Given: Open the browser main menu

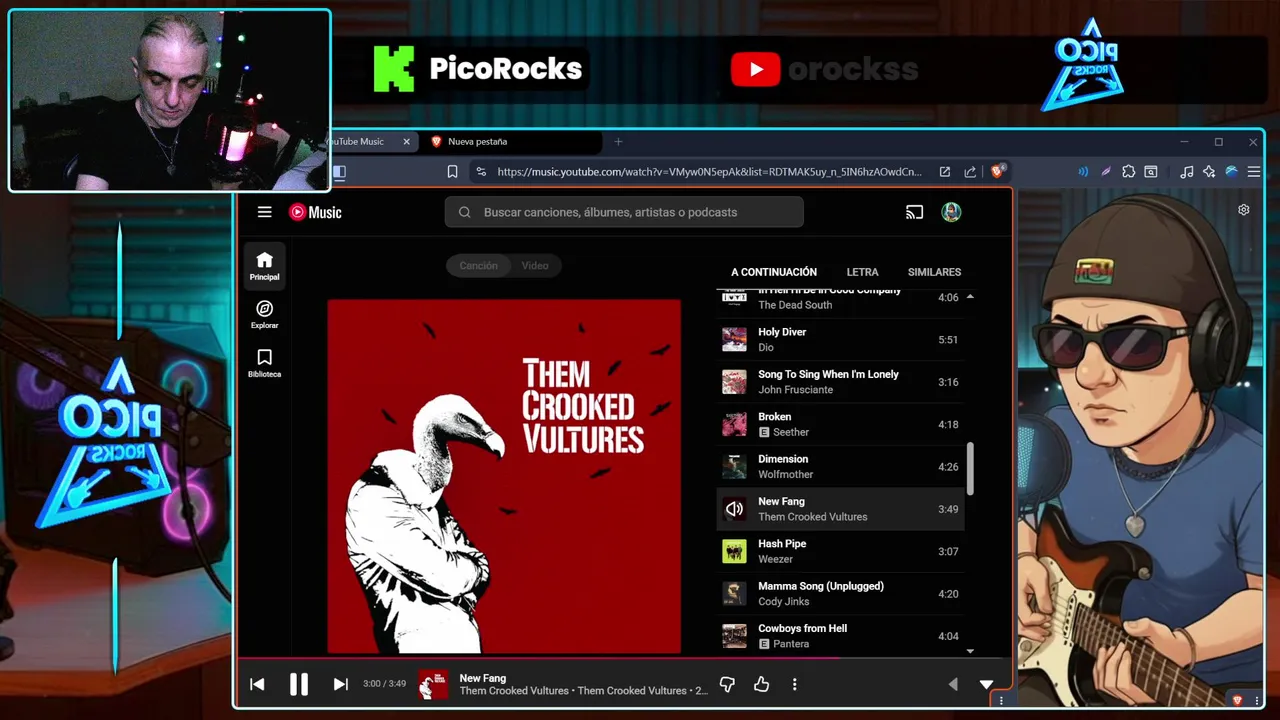Looking at the screenshot, I should 1254,172.
